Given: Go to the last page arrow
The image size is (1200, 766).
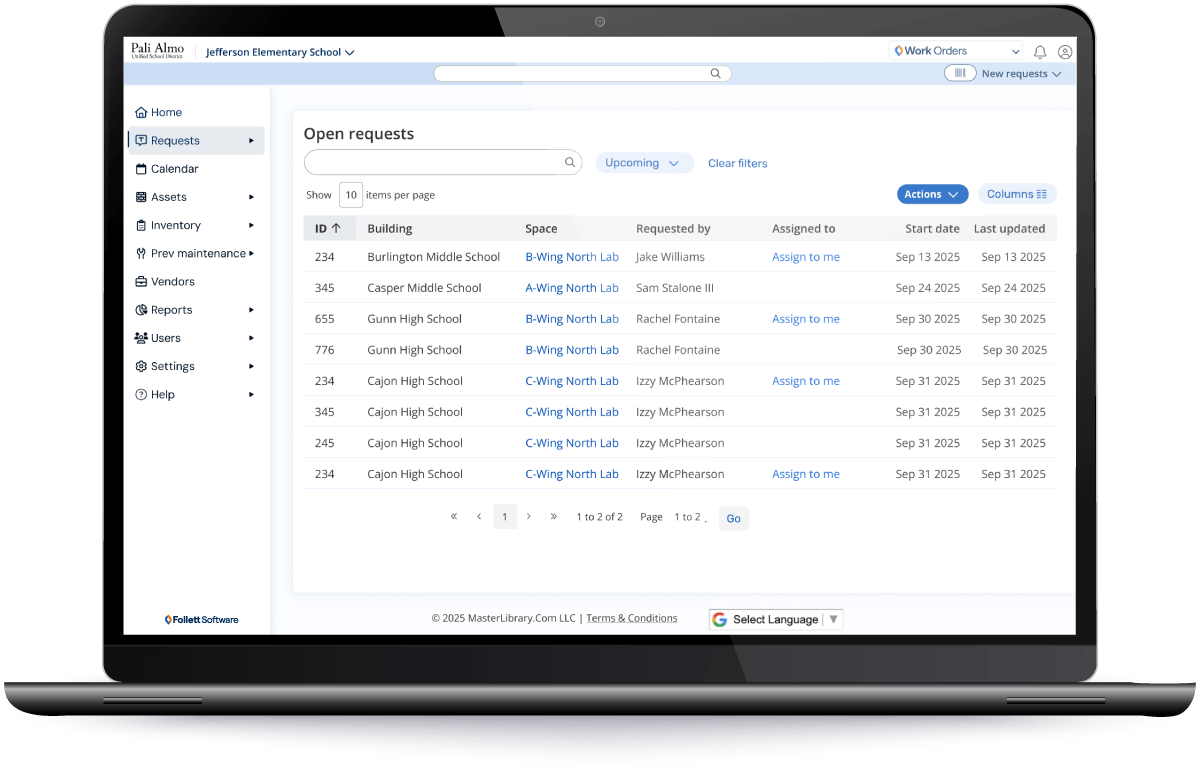Looking at the screenshot, I should (x=553, y=517).
